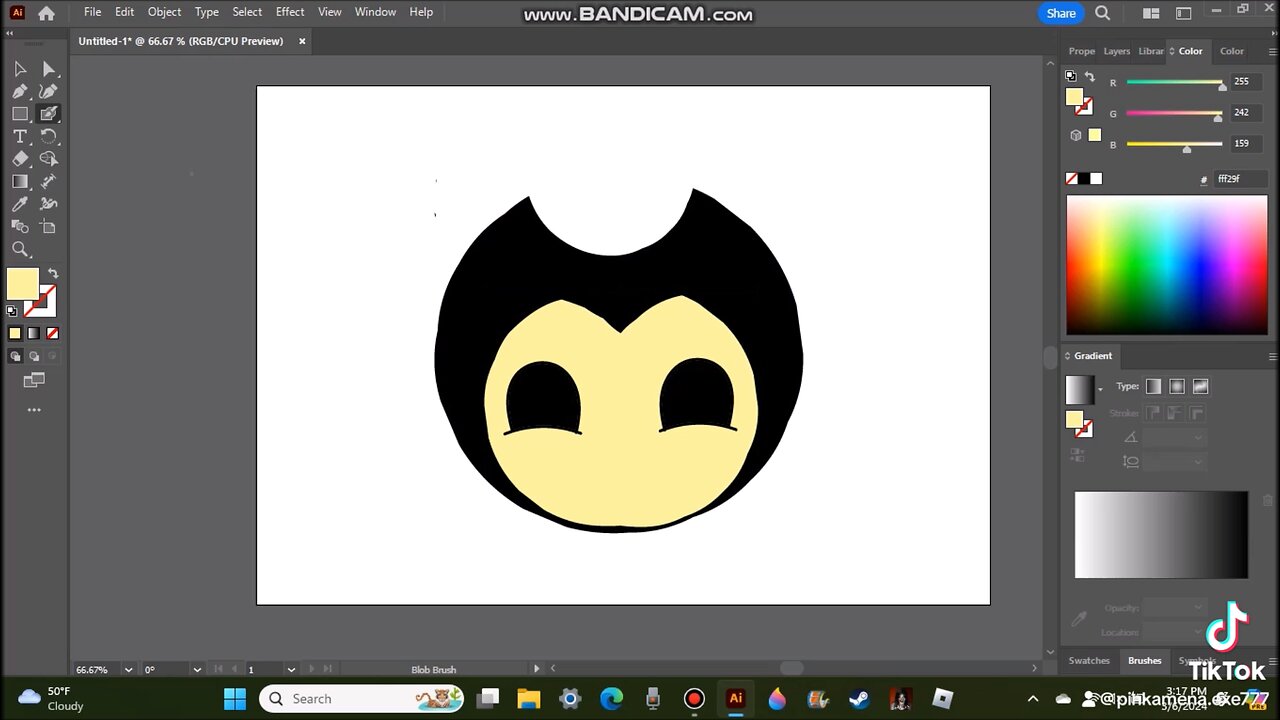Open Switch Workspace dropdown in top bar
This screenshot has height=720, width=1280.
(1184, 13)
